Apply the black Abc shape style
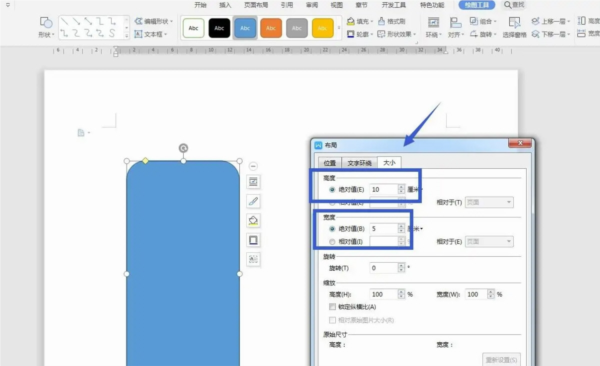Viewport: 600px width, 366px height. (219, 28)
